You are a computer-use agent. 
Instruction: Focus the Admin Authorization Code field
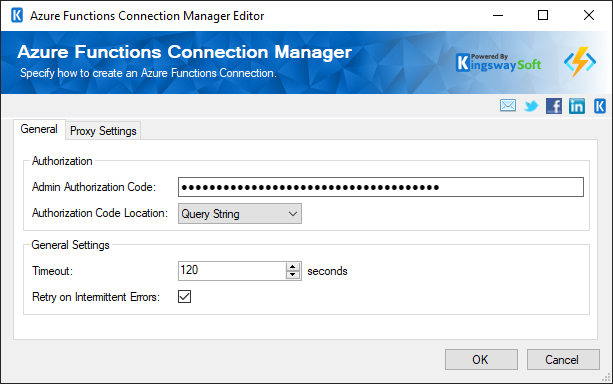(381, 187)
